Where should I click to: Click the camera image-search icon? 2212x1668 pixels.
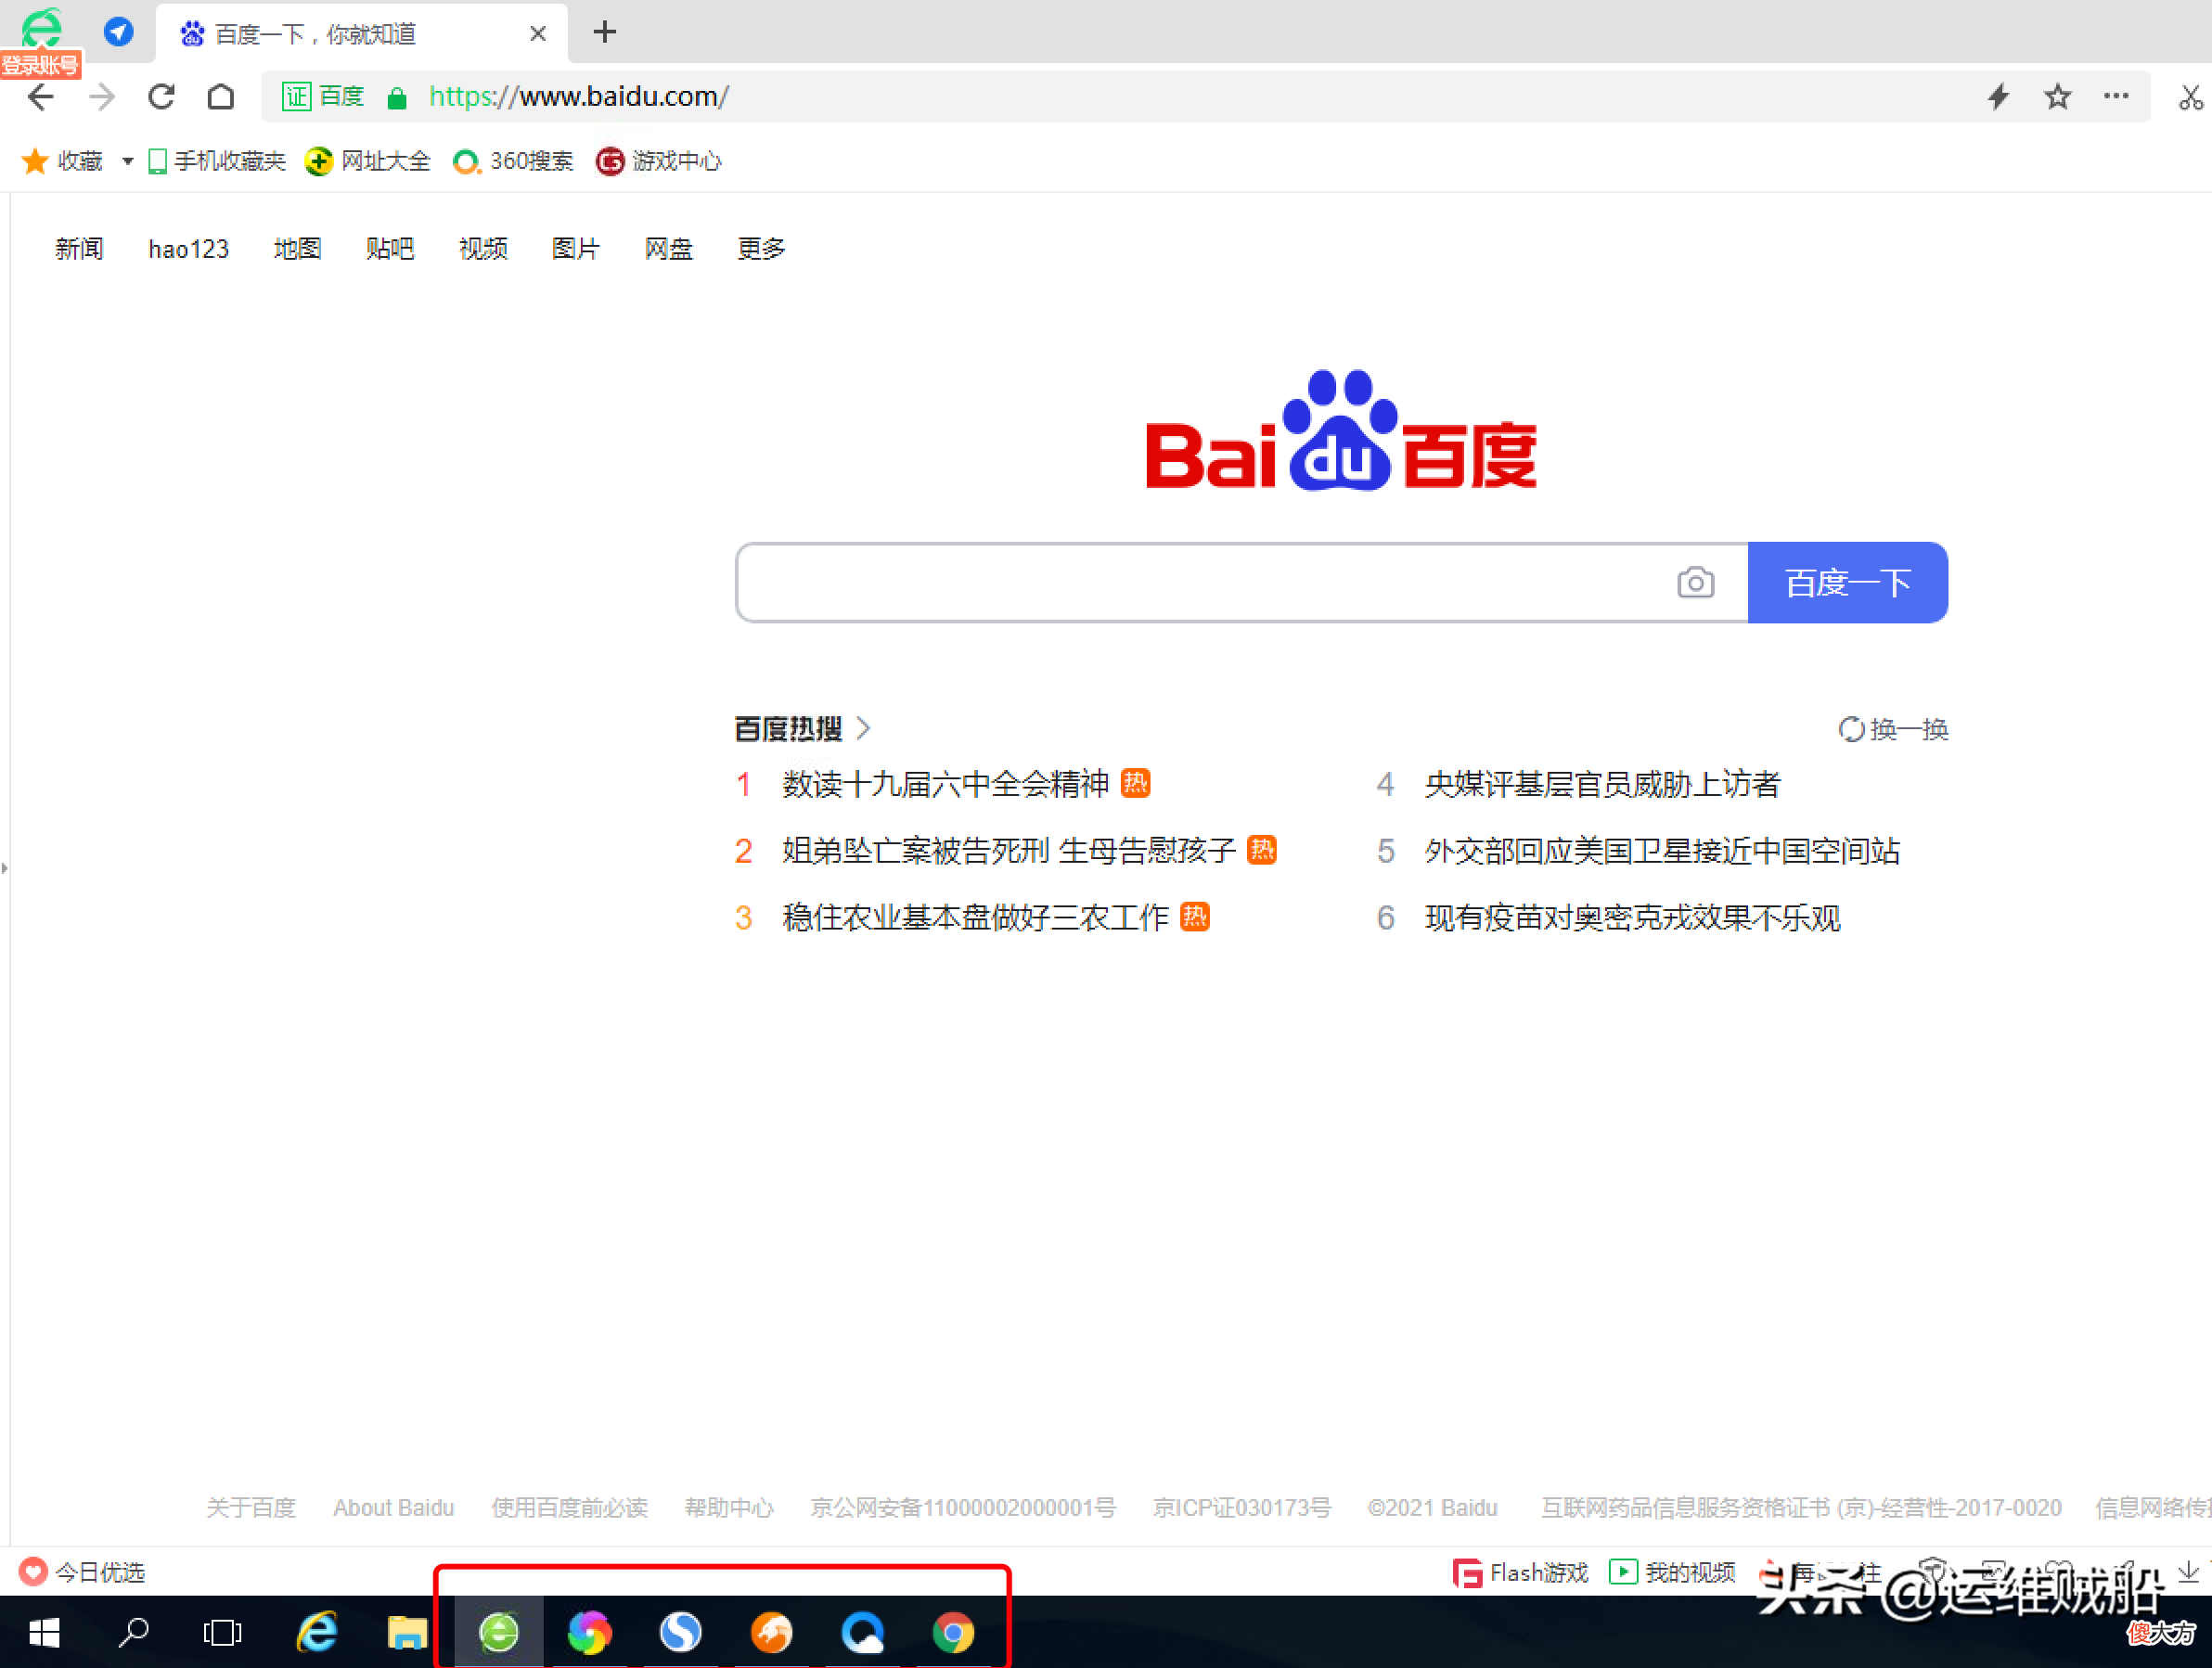coord(1695,583)
